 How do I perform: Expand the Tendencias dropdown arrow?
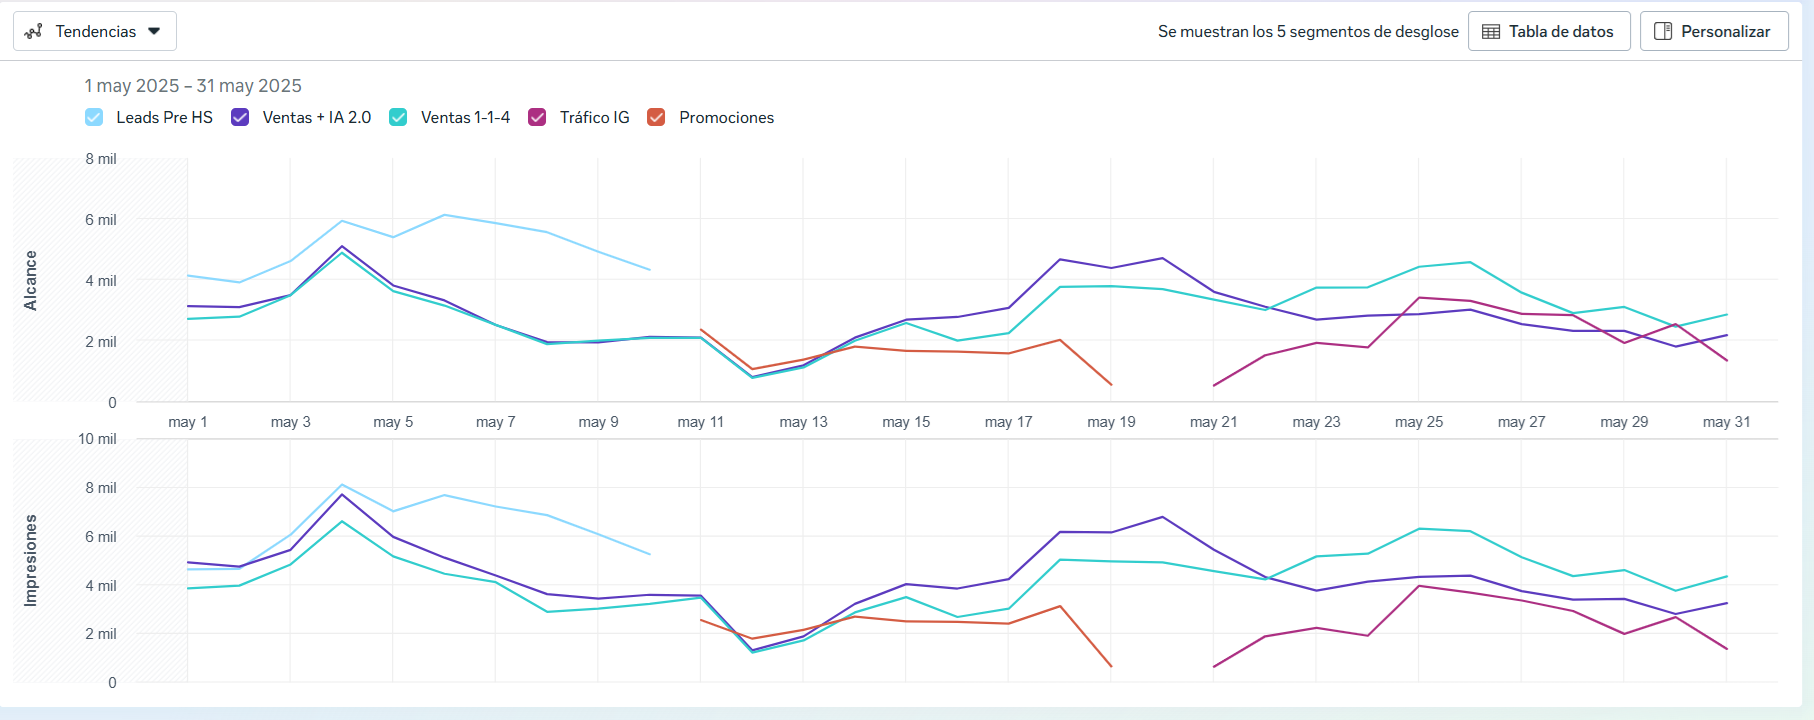click(x=154, y=31)
